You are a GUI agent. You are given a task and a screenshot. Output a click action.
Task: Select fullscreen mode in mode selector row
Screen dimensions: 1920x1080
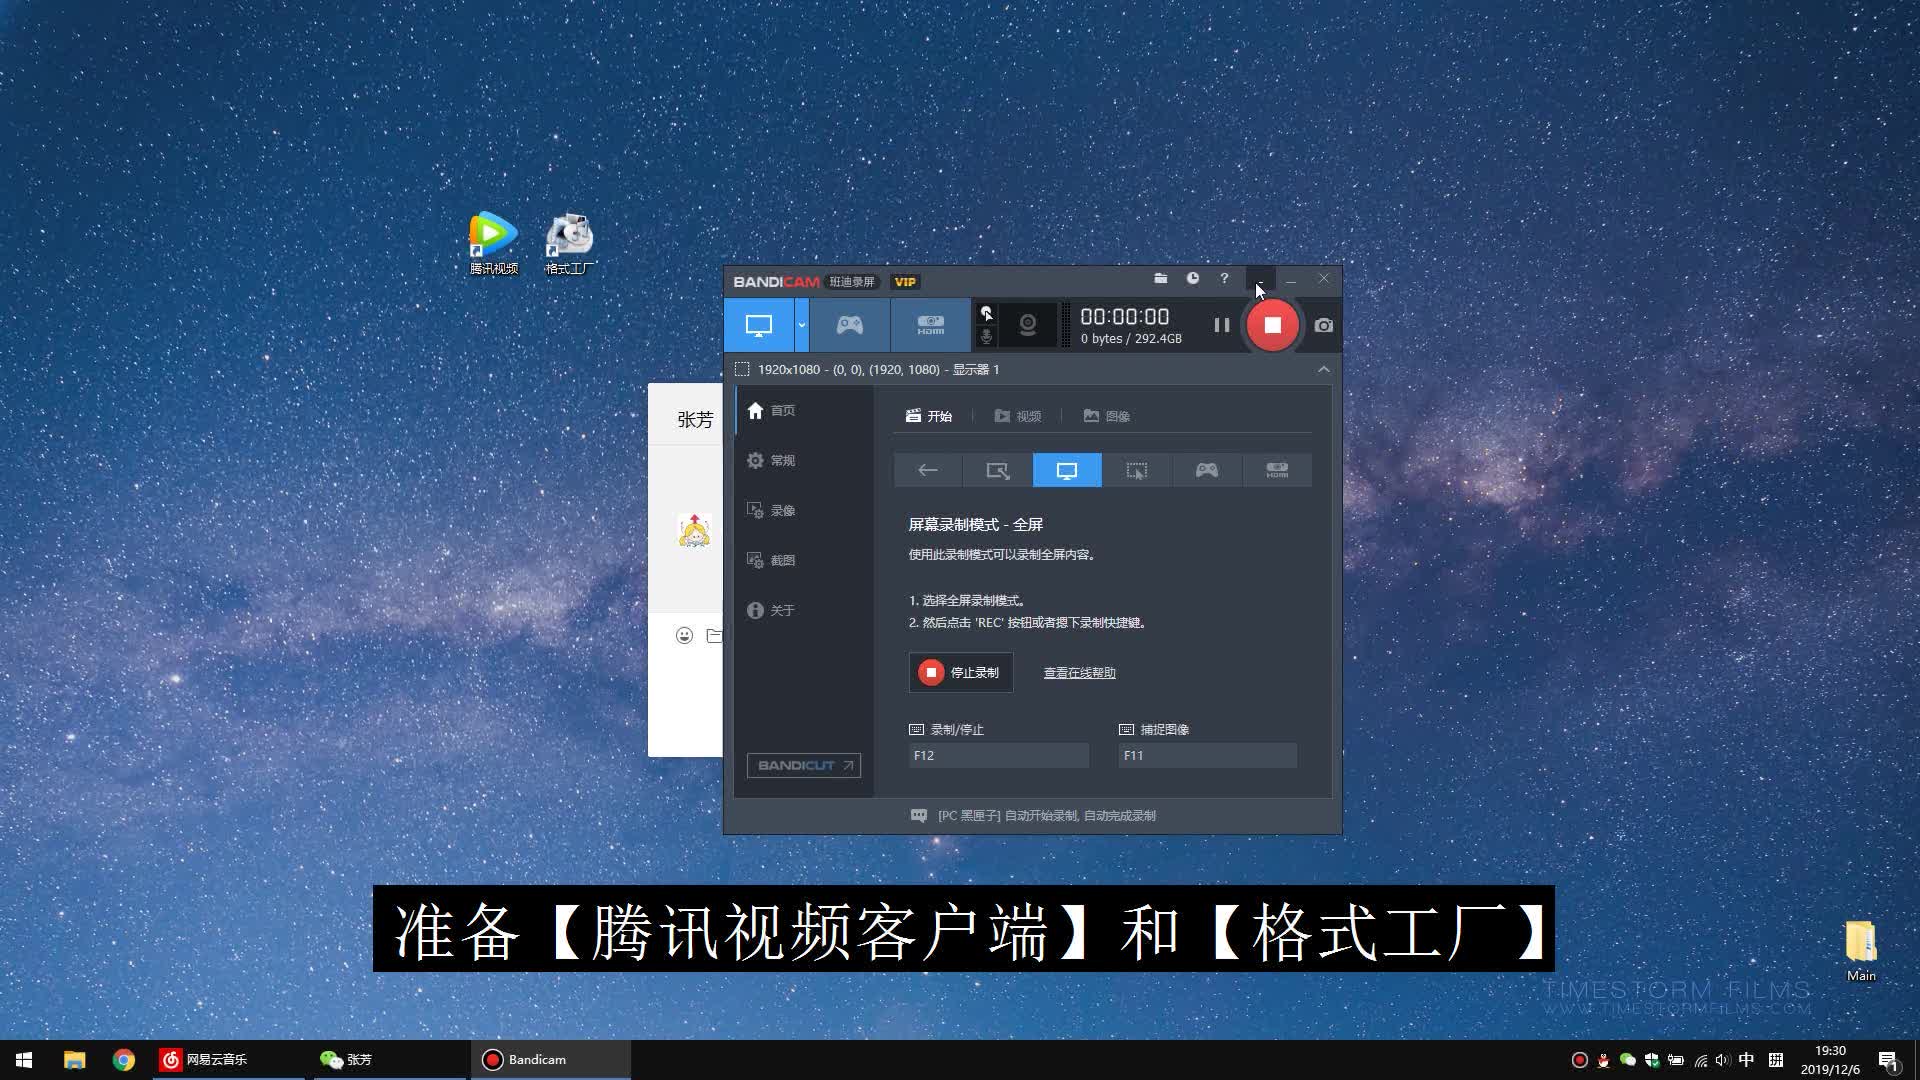click(x=1067, y=470)
